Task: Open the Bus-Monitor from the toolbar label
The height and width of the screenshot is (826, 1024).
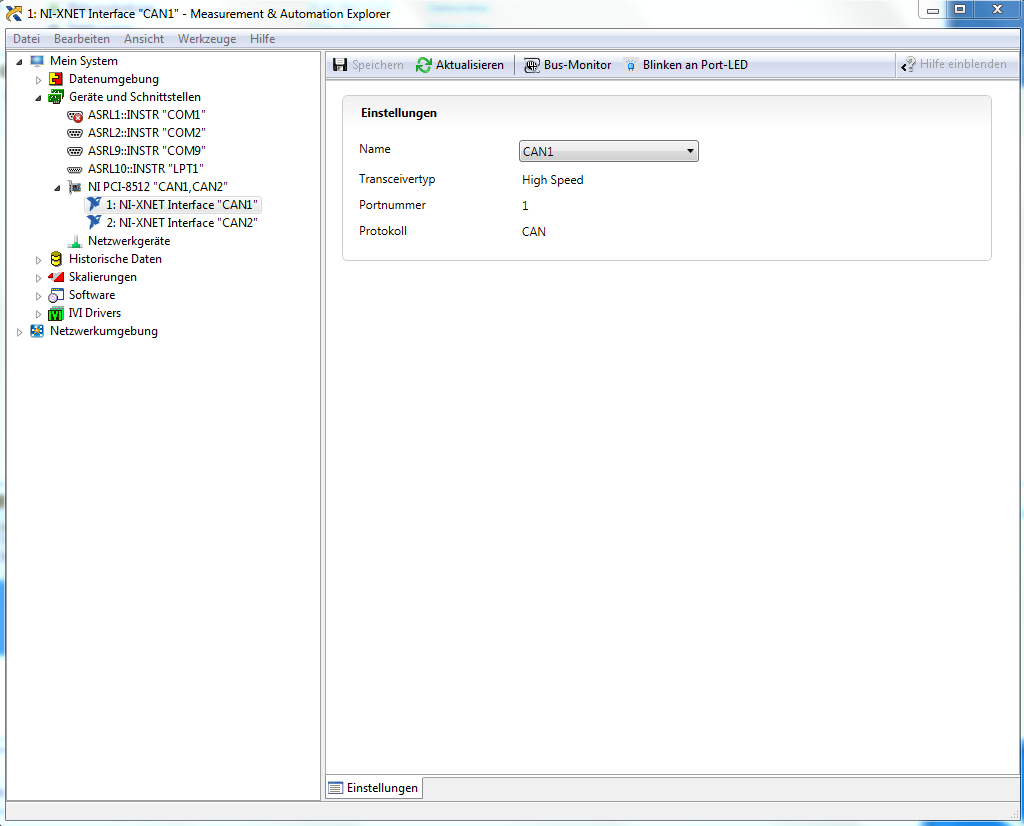Action: point(577,65)
